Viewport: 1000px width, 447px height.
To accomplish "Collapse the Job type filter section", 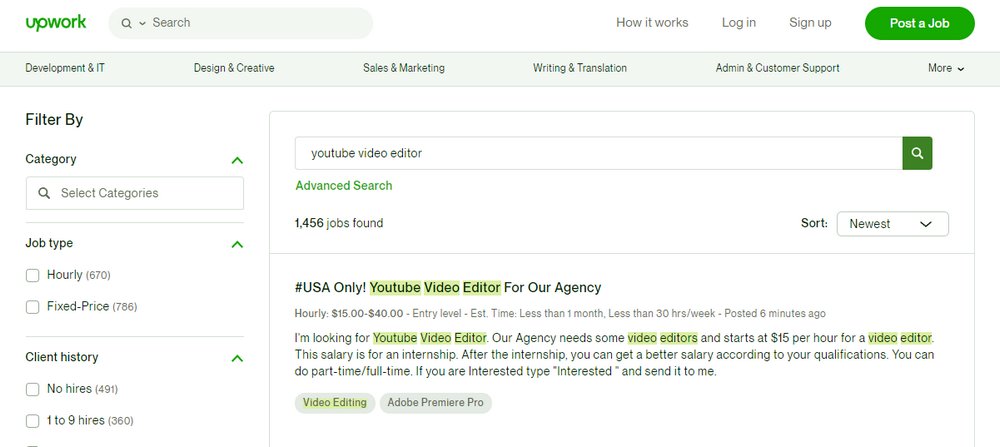I will 237,244.
